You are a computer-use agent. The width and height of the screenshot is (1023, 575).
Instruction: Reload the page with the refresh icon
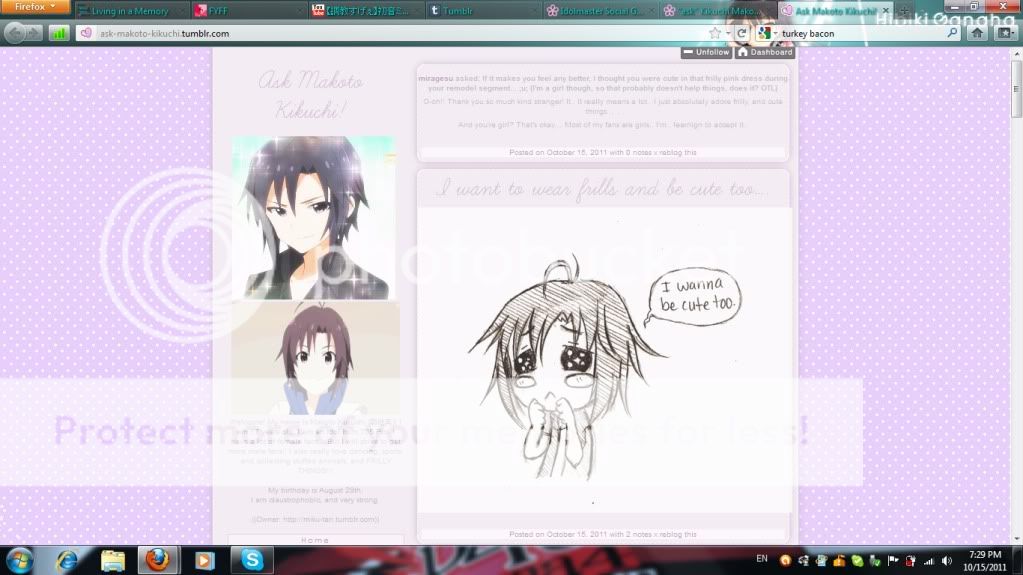[x=742, y=33]
